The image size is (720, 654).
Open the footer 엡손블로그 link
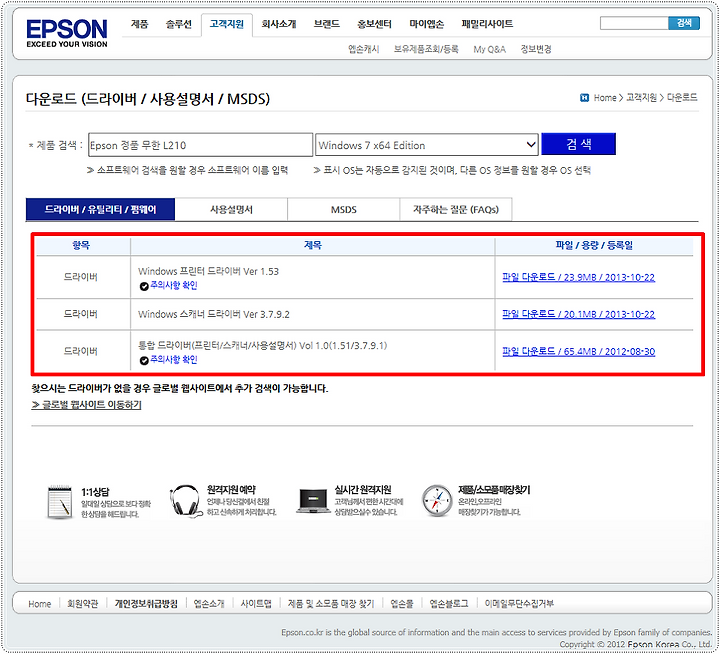tap(449, 604)
